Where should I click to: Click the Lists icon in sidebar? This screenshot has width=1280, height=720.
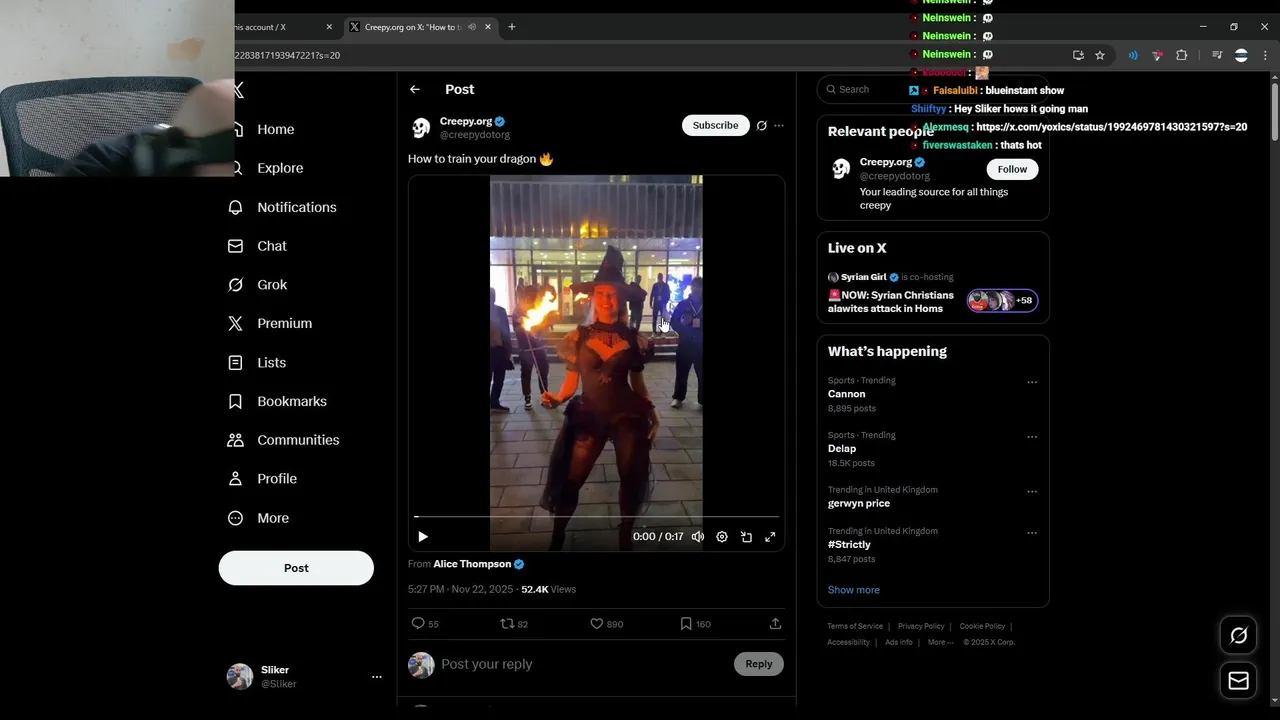(236, 363)
